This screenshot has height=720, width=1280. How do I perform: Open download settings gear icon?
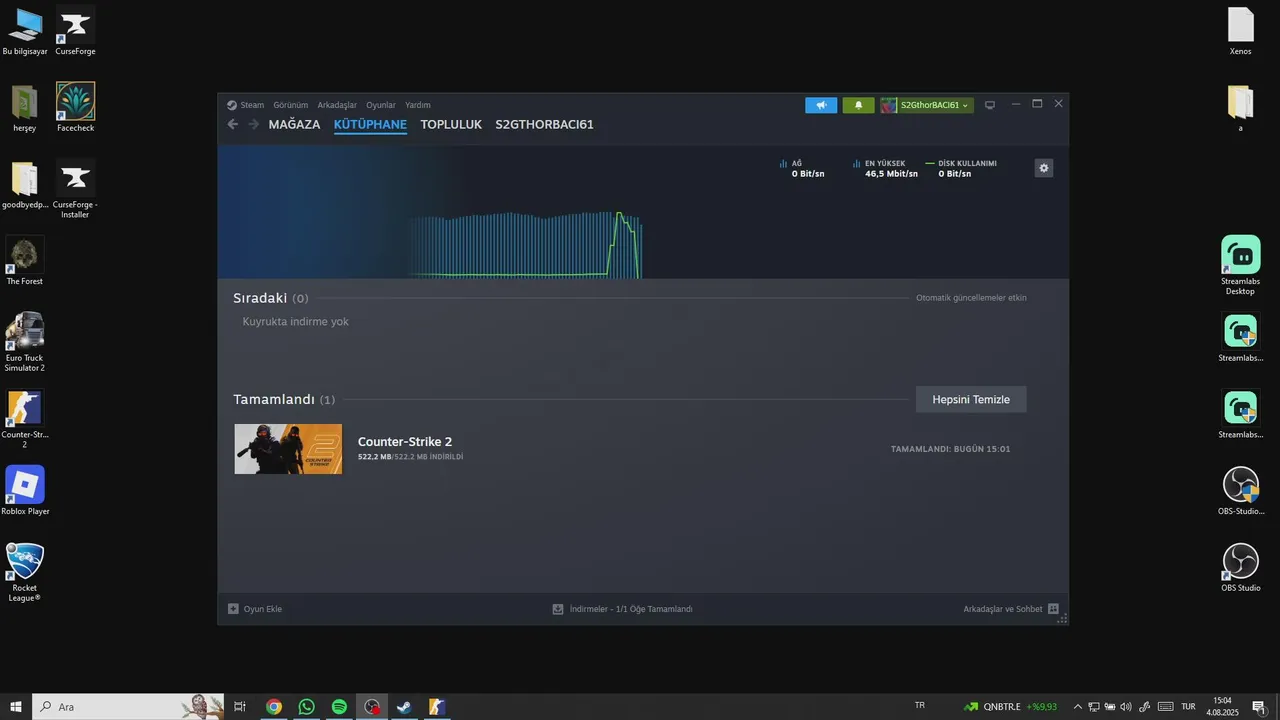tap(1044, 168)
